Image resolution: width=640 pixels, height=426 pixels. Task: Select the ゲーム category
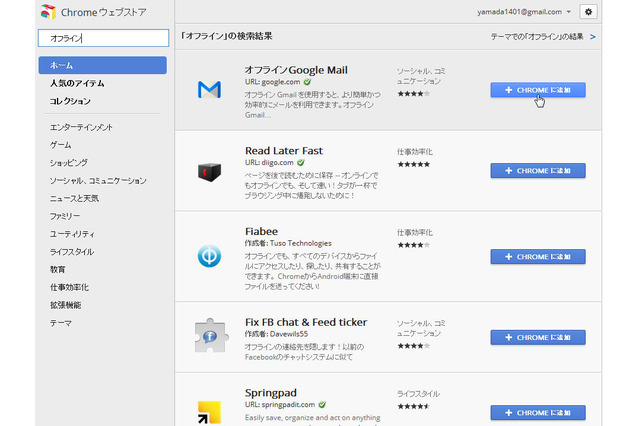[60, 145]
